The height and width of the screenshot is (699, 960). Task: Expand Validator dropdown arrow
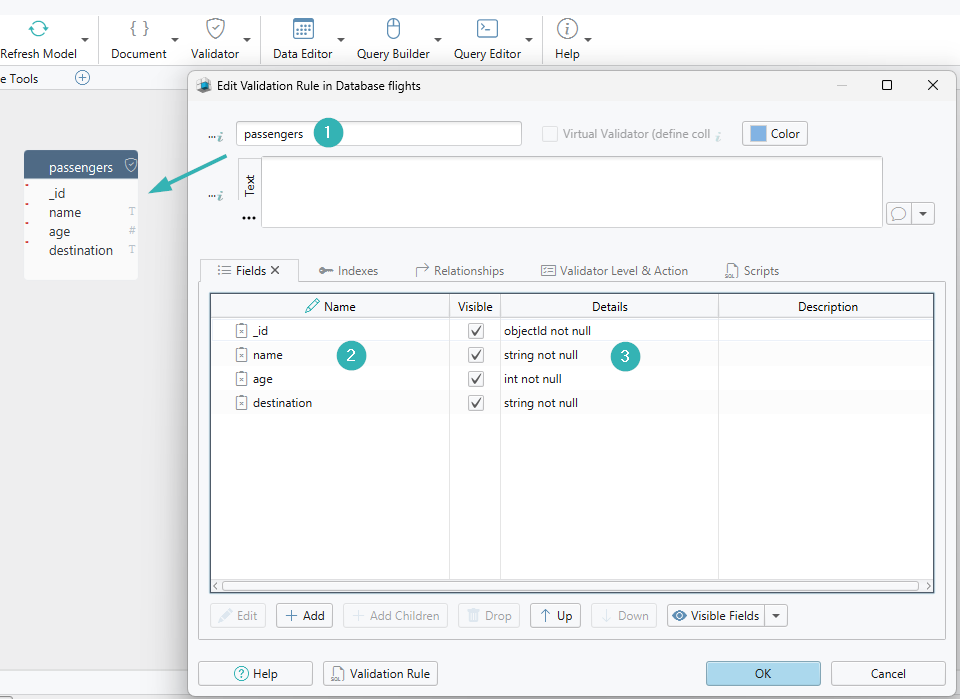(x=247, y=40)
